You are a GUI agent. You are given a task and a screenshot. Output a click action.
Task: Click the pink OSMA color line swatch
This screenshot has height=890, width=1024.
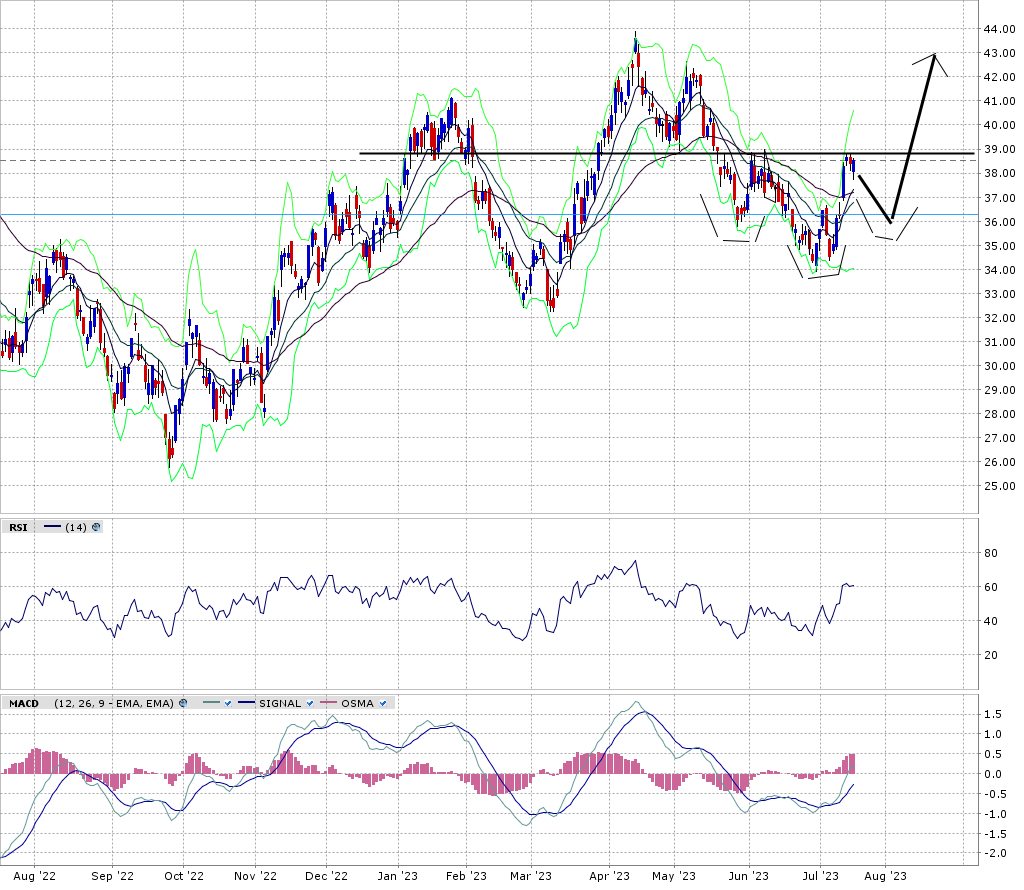click(x=330, y=703)
